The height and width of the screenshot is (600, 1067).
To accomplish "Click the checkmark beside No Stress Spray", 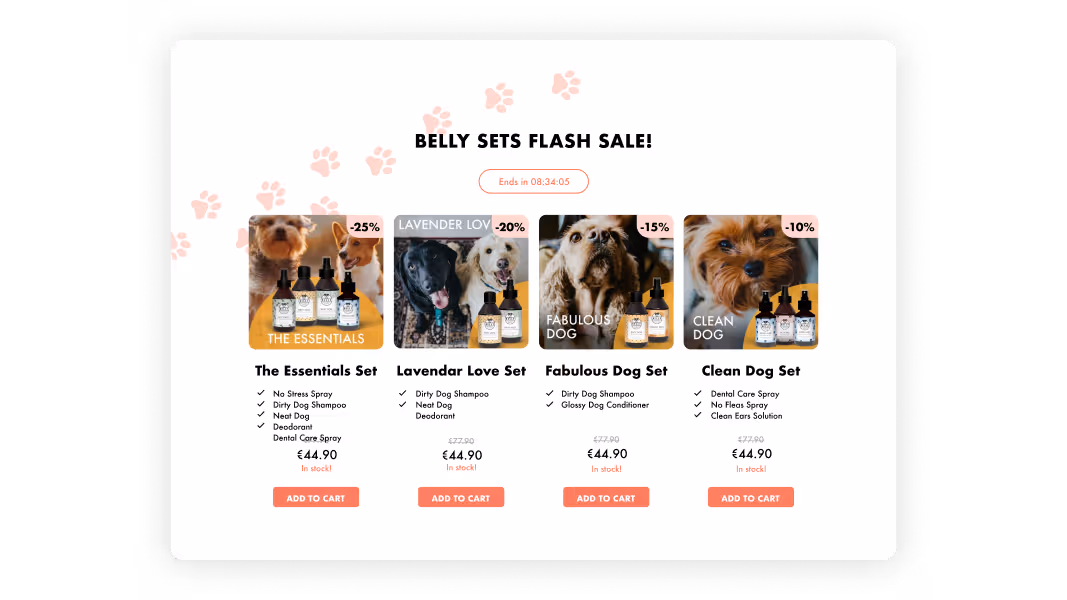I will (x=261, y=393).
